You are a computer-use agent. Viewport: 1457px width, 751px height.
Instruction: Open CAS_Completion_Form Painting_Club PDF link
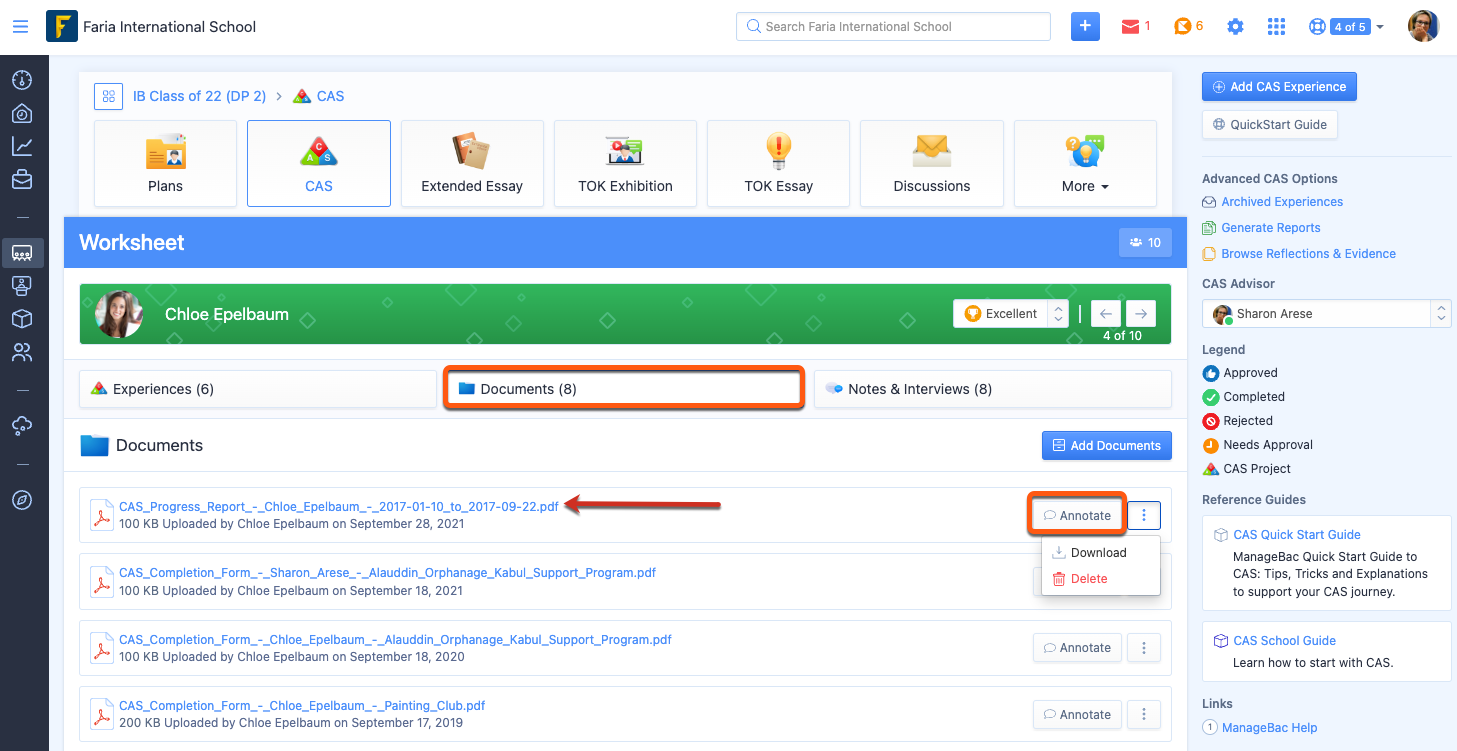coord(302,706)
